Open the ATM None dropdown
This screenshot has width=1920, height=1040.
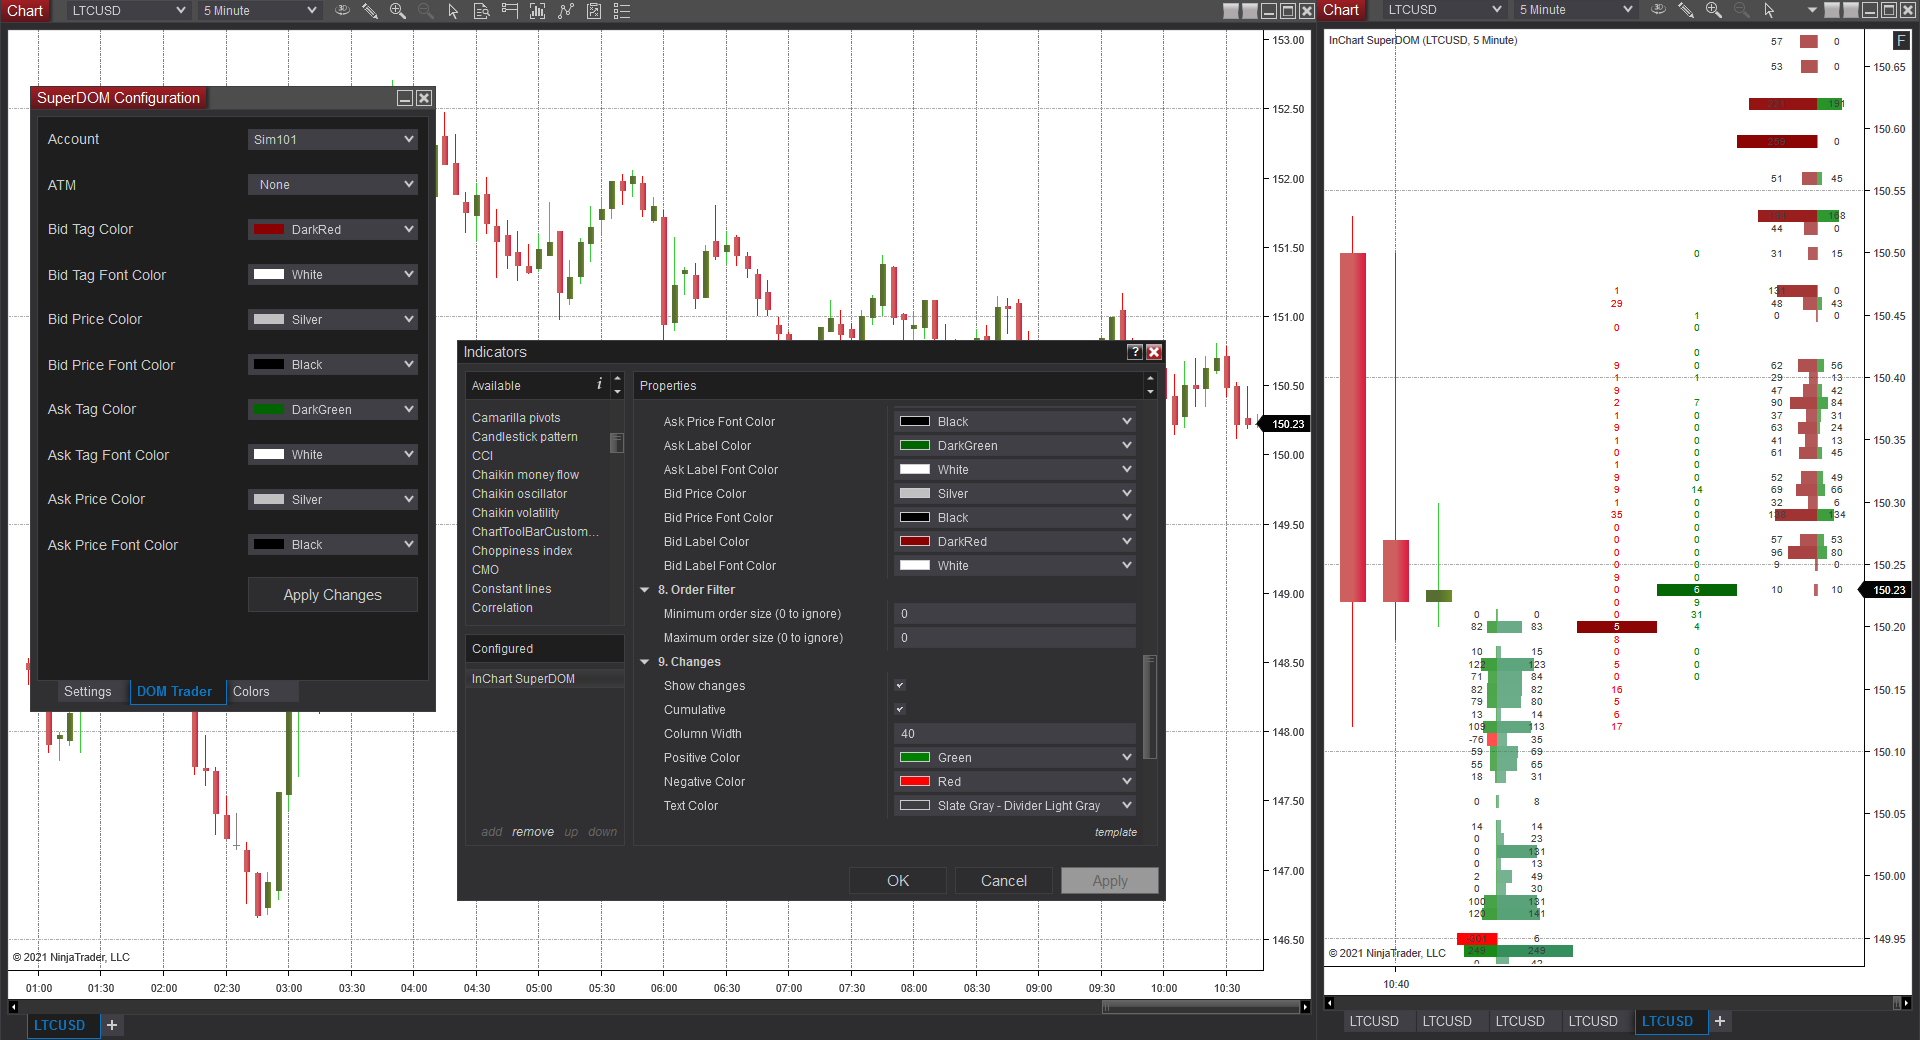point(333,184)
